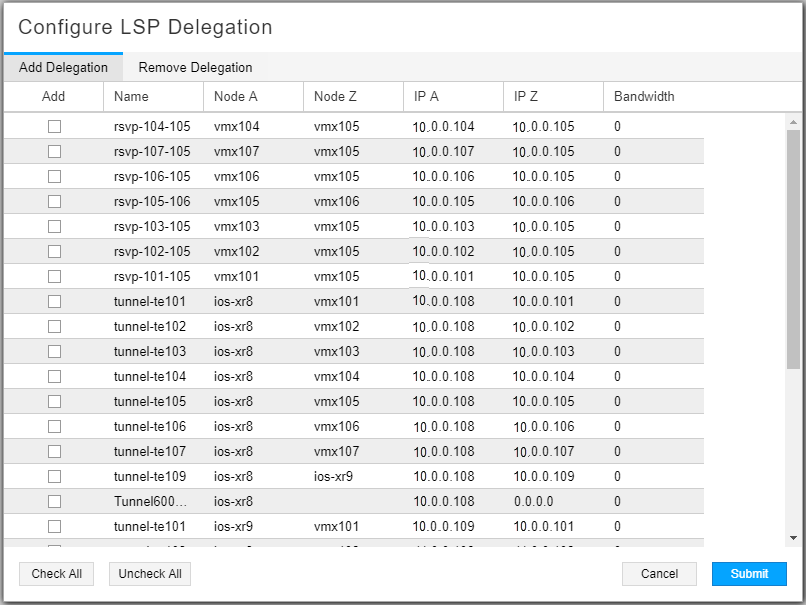Click the vertical scrollbar thumb
Viewport: 806px width, 605px height.
[794, 250]
